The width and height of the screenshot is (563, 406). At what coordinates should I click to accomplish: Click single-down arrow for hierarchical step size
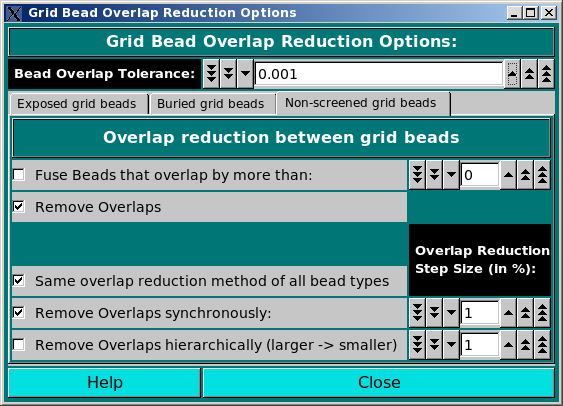tap(451, 345)
